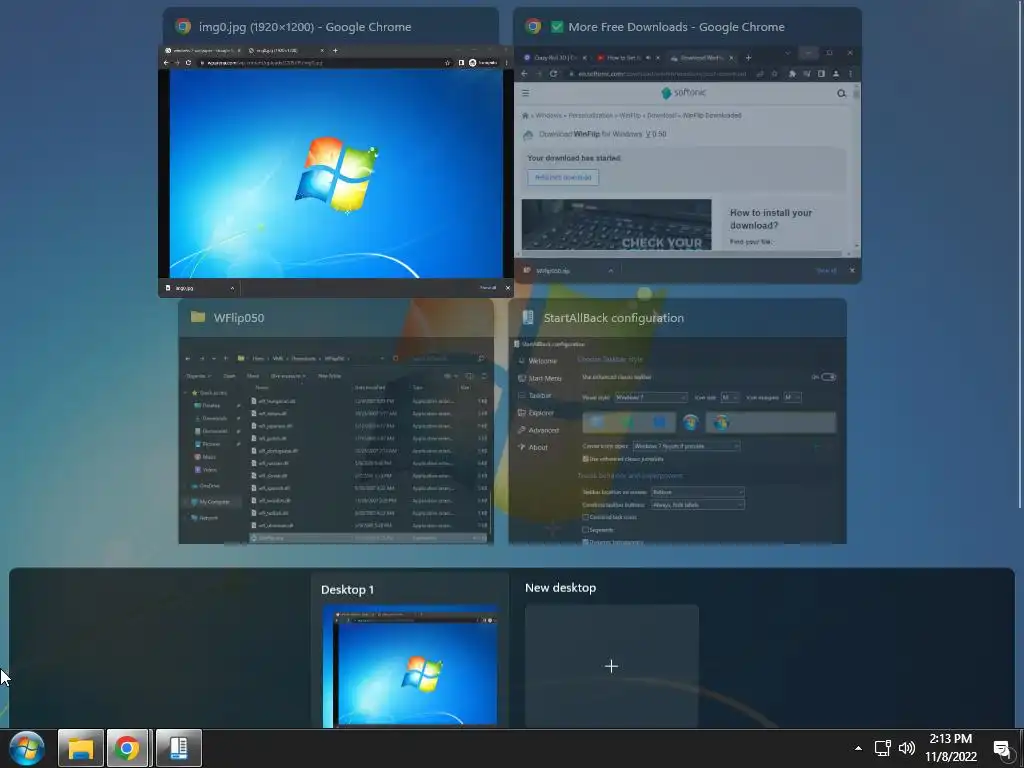Click the extensions puzzle icon in Softonic preview
Viewport: 1024px width, 768px height.
[792, 74]
